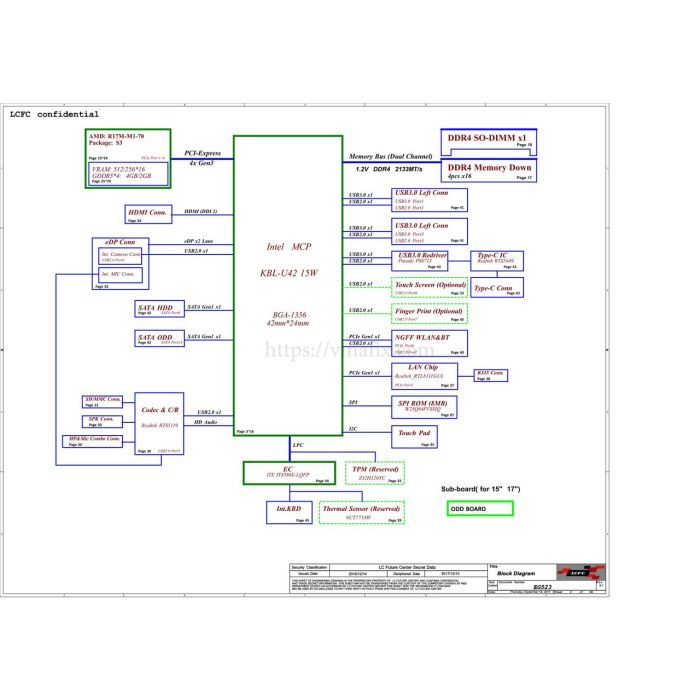Click the EC controller block

point(289,473)
